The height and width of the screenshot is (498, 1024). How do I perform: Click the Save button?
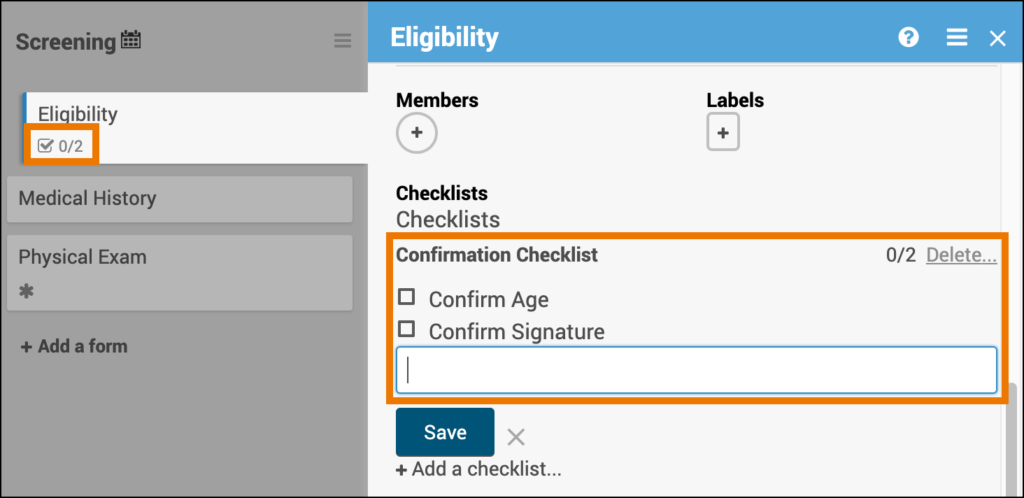445,432
